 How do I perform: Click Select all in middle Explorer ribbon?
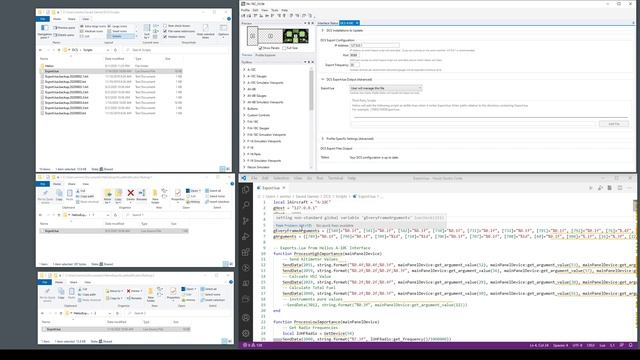(x=213, y=191)
